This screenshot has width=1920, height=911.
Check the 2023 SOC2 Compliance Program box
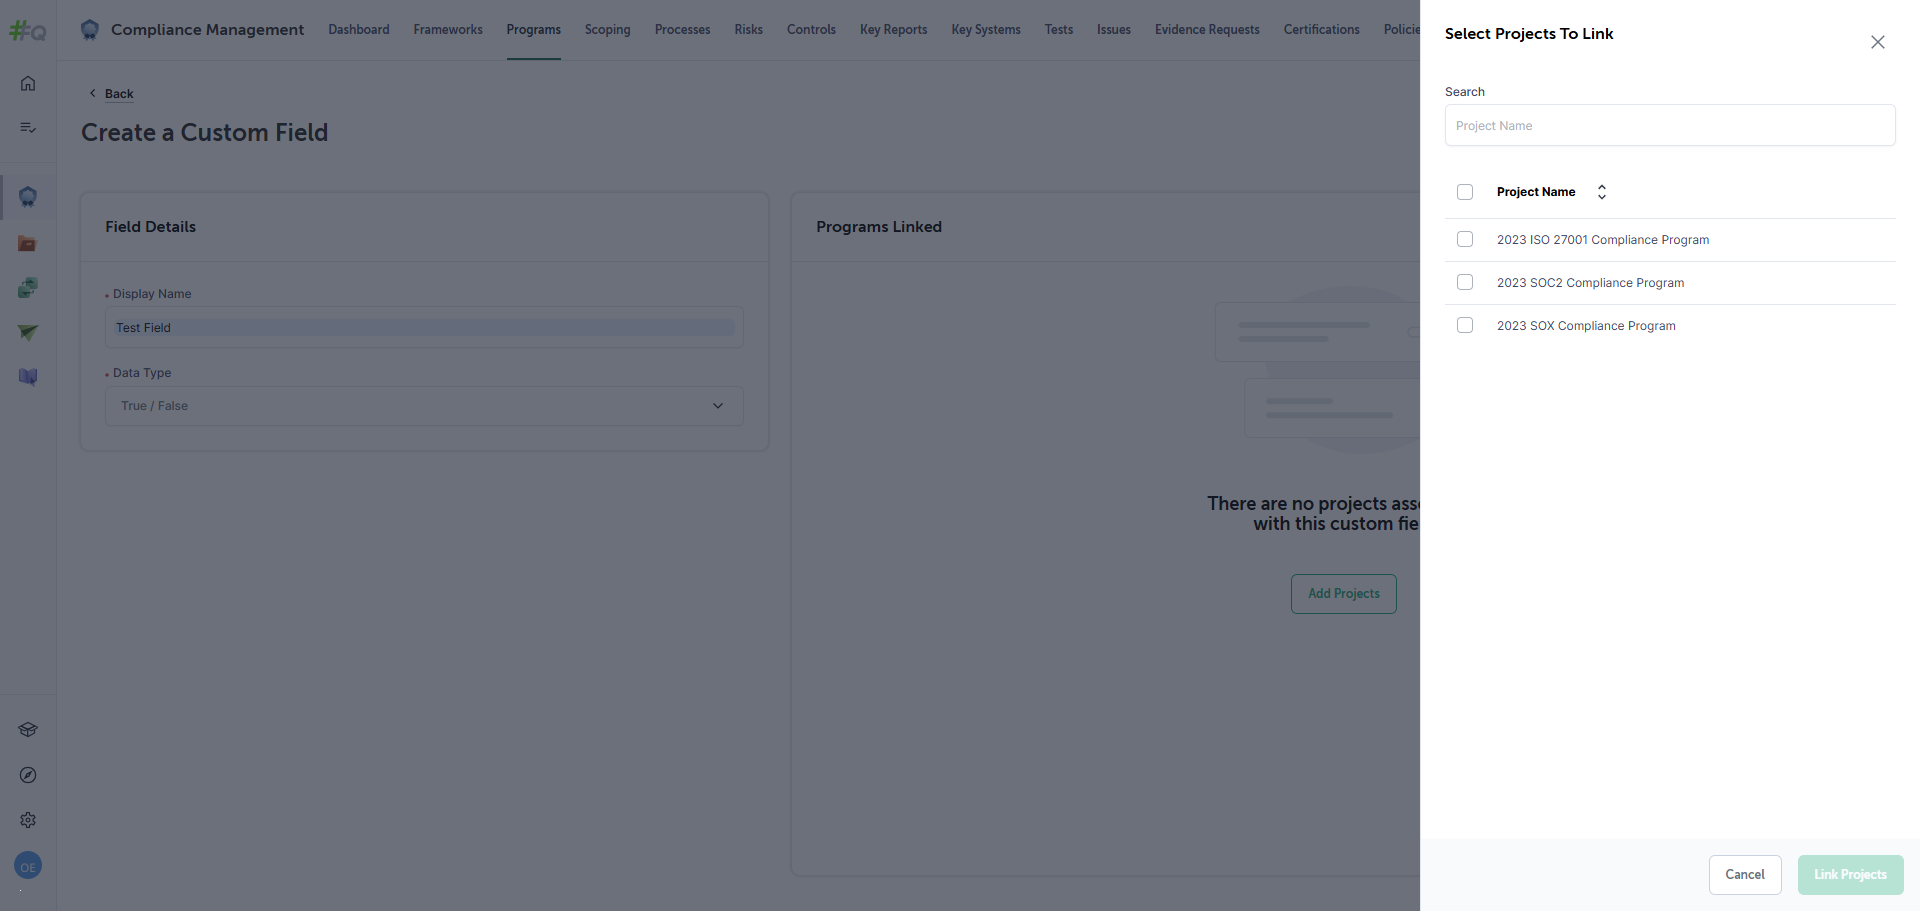click(1465, 282)
